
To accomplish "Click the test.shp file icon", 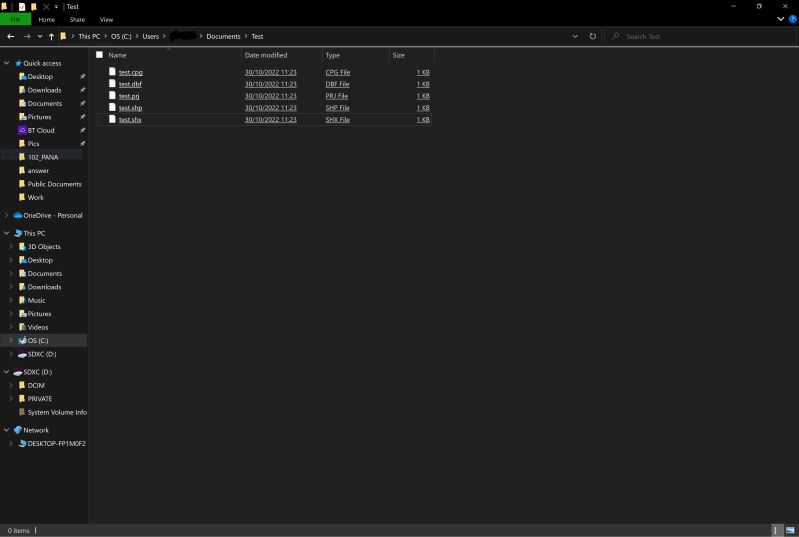I will 112,107.
